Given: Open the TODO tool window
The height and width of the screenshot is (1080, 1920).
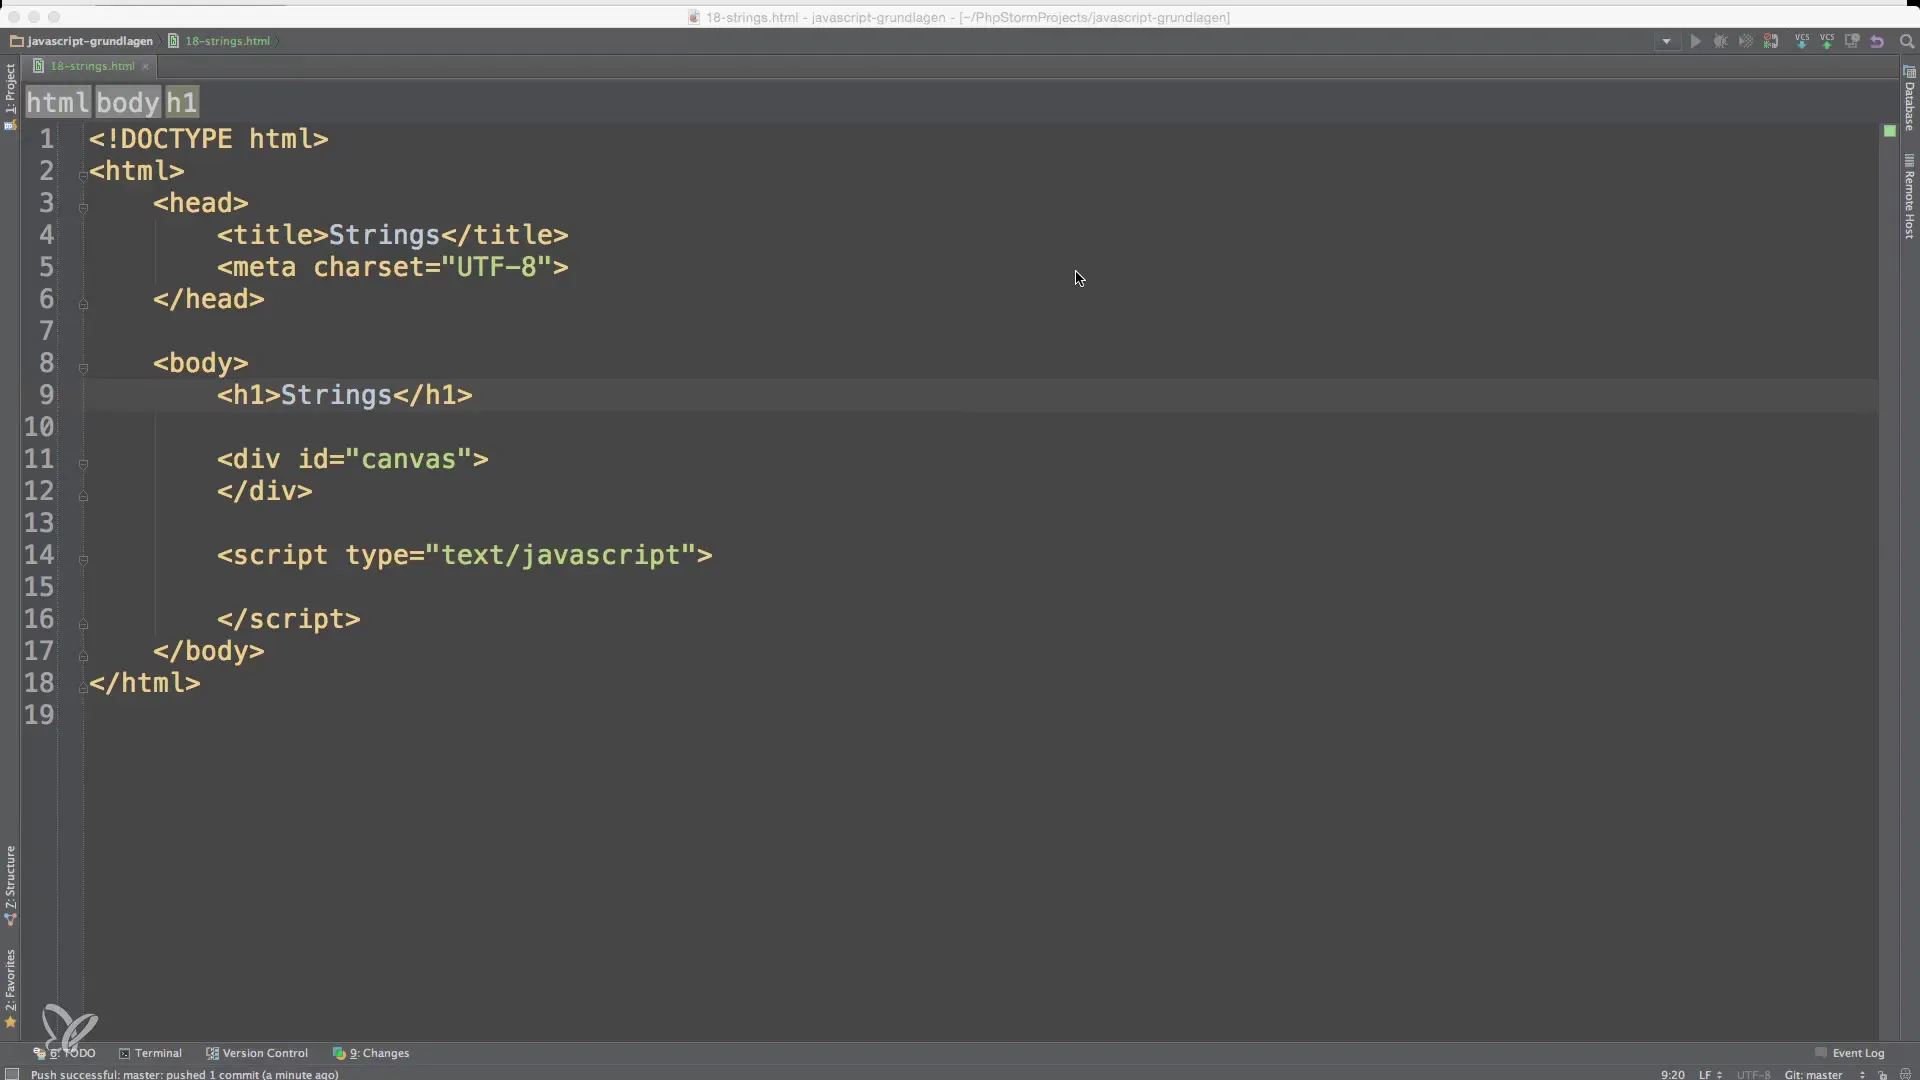Looking at the screenshot, I should coord(64,1053).
